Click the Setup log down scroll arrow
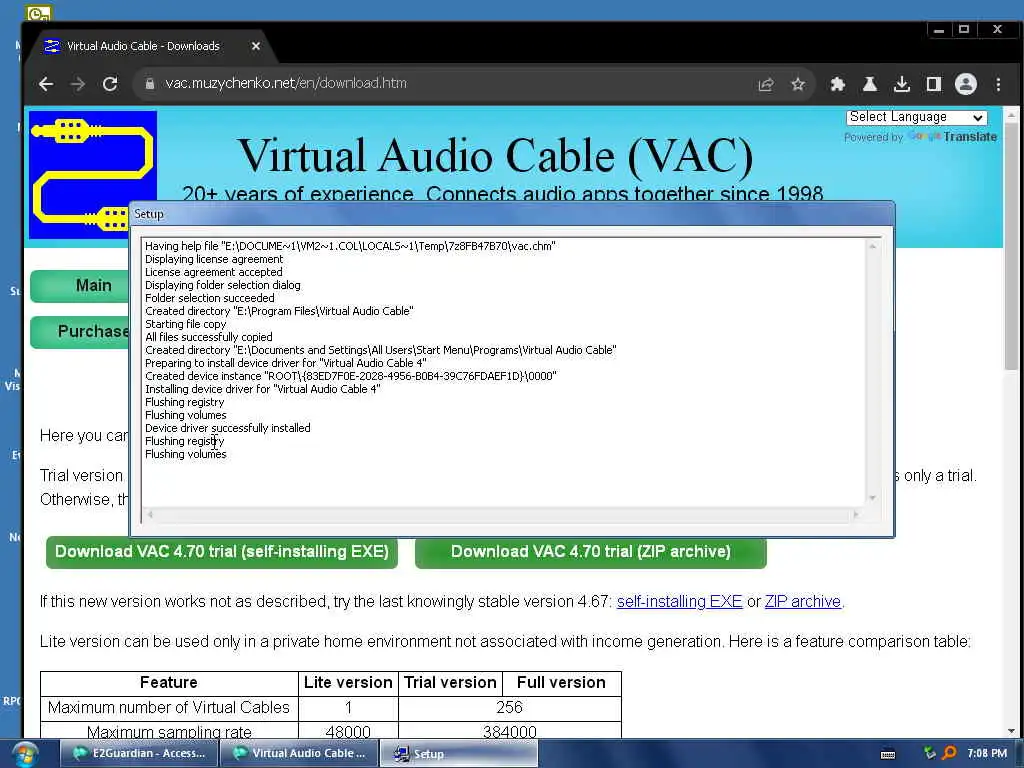The height and width of the screenshot is (768, 1024). tap(872, 498)
